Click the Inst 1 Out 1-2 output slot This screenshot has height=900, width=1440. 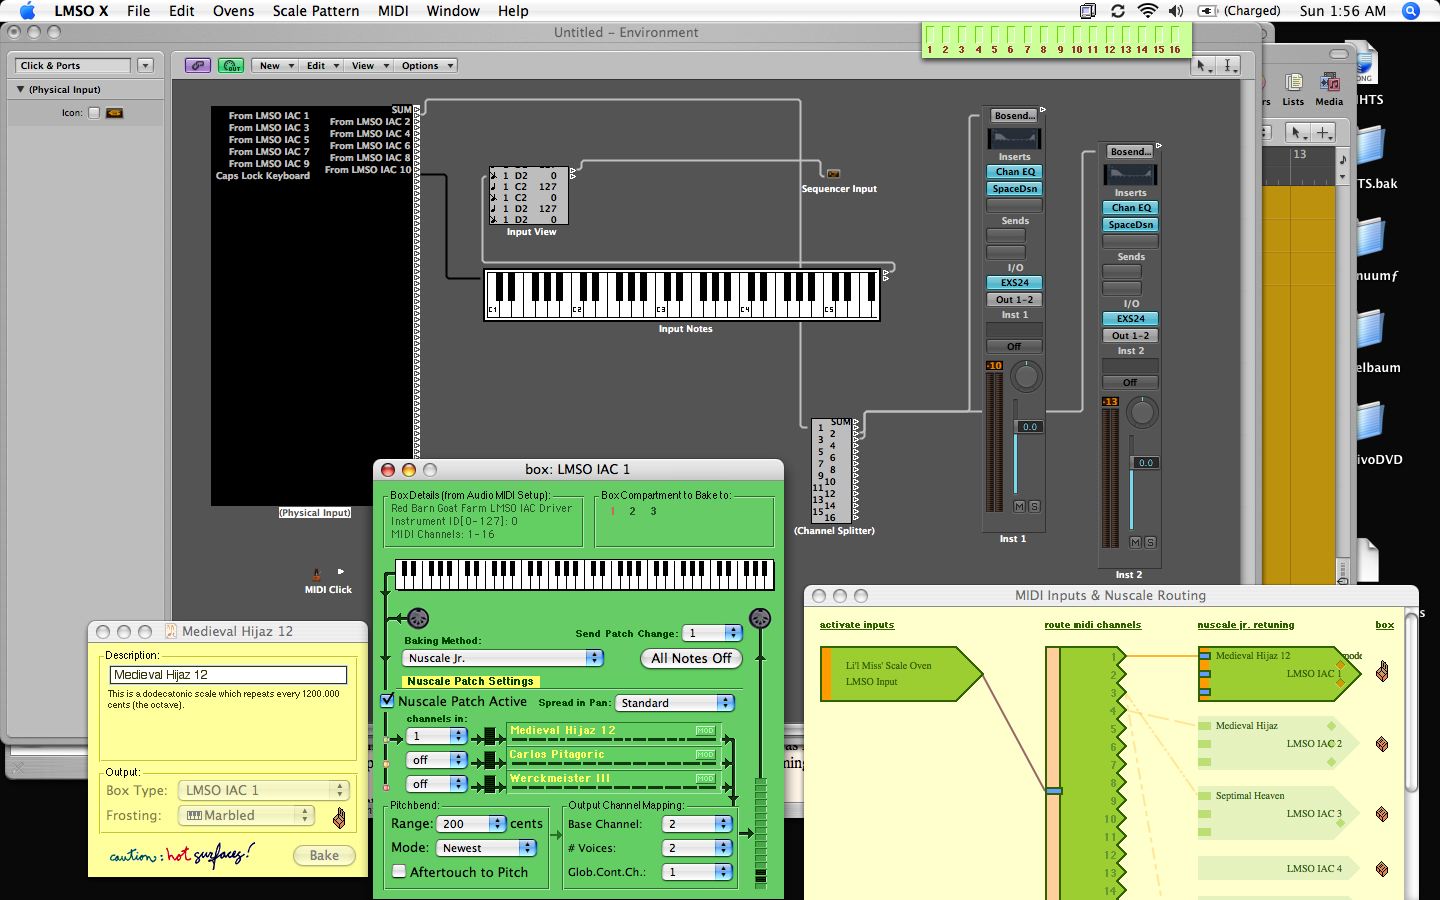[1014, 300]
